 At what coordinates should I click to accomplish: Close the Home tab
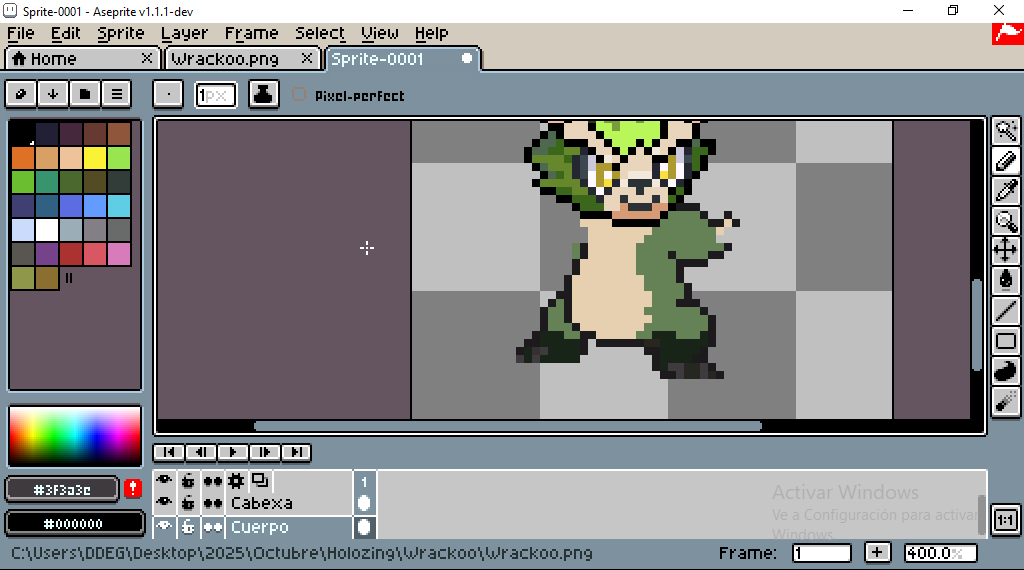tap(147, 58)
